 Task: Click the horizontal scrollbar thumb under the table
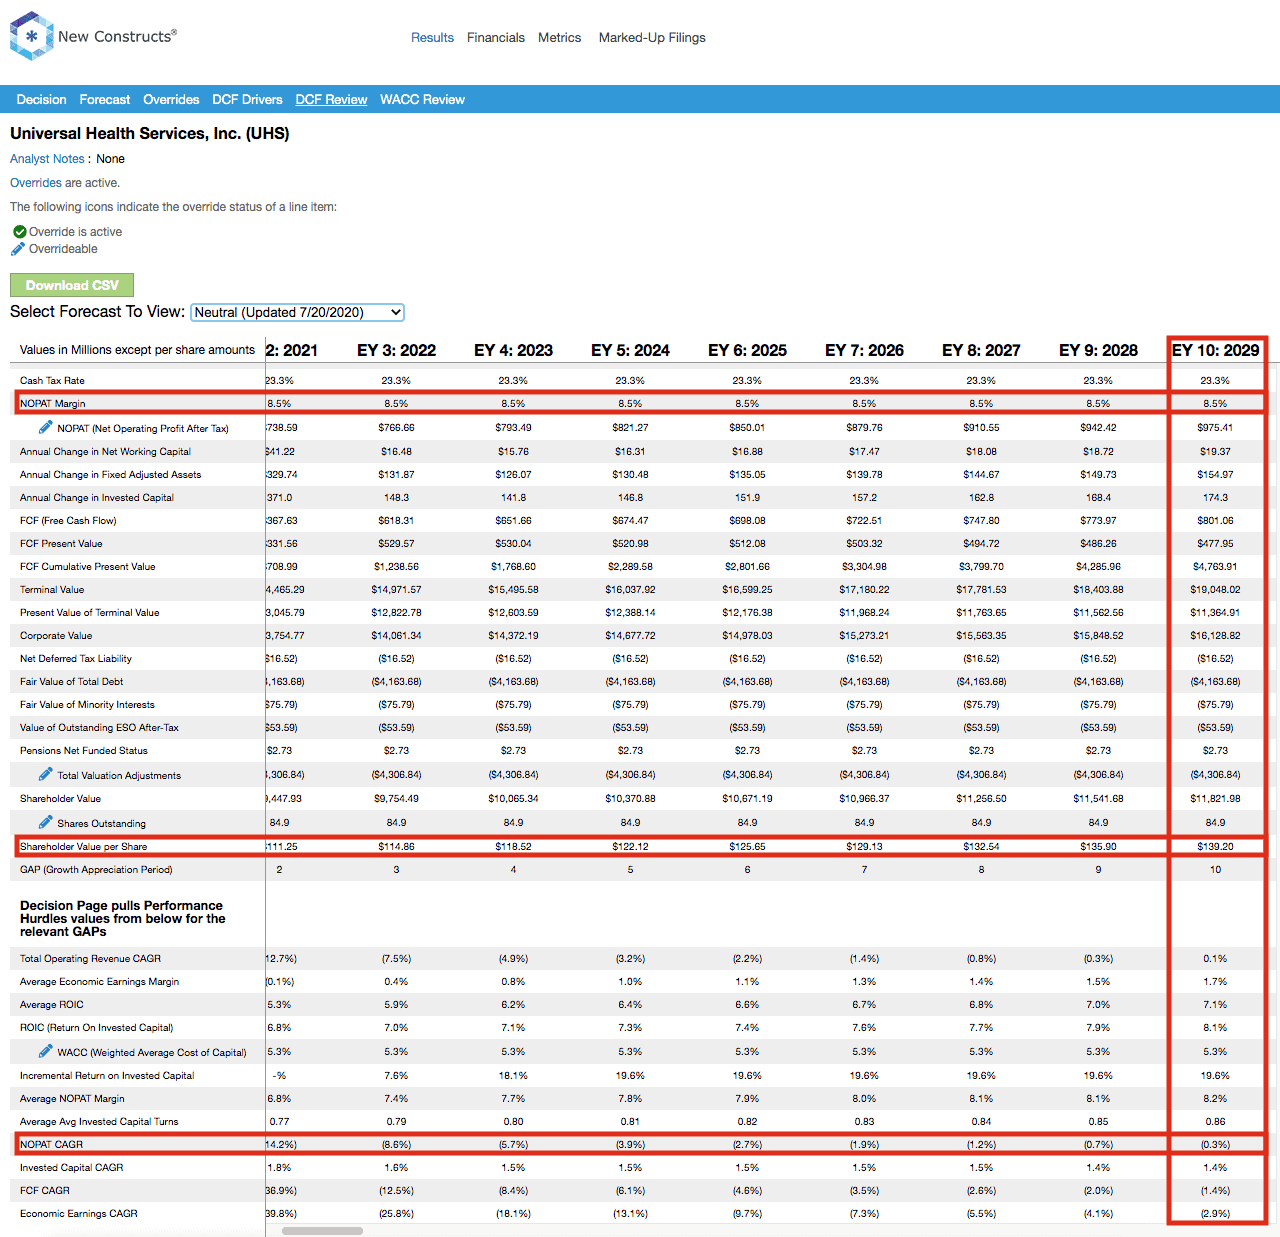322,1231
